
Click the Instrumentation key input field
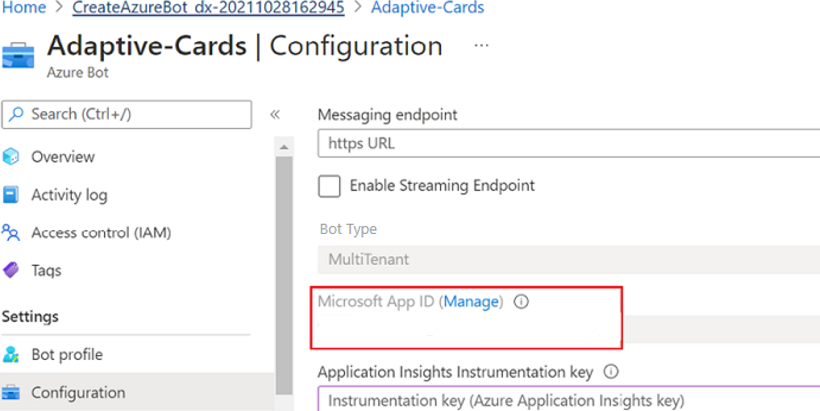click(569, 399)
